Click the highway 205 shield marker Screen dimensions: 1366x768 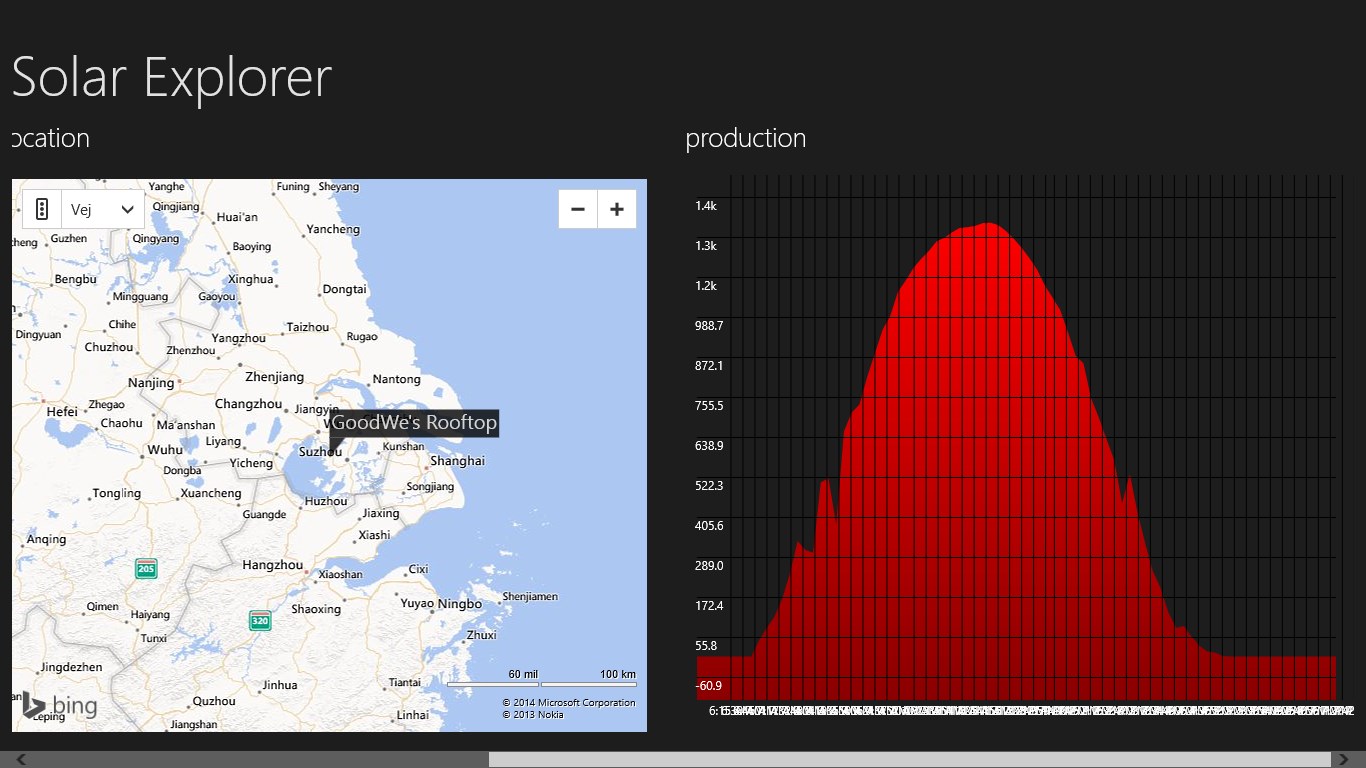pyautogui.click(x=146, y=569)
